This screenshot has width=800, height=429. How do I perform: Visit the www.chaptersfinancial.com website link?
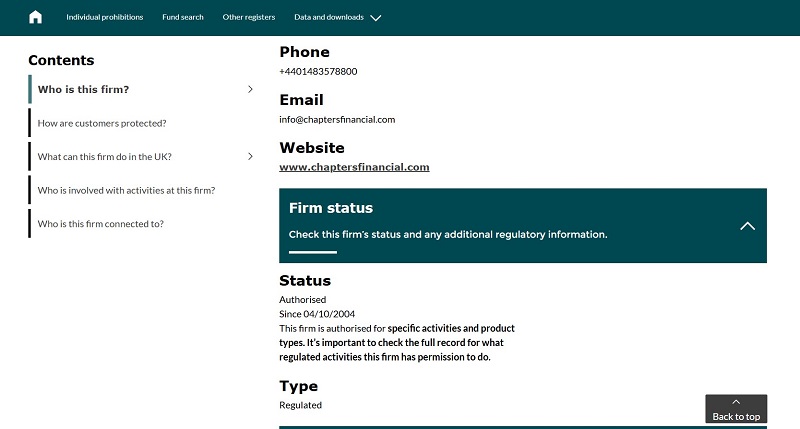pyautogui.click(x=354, y=167)
